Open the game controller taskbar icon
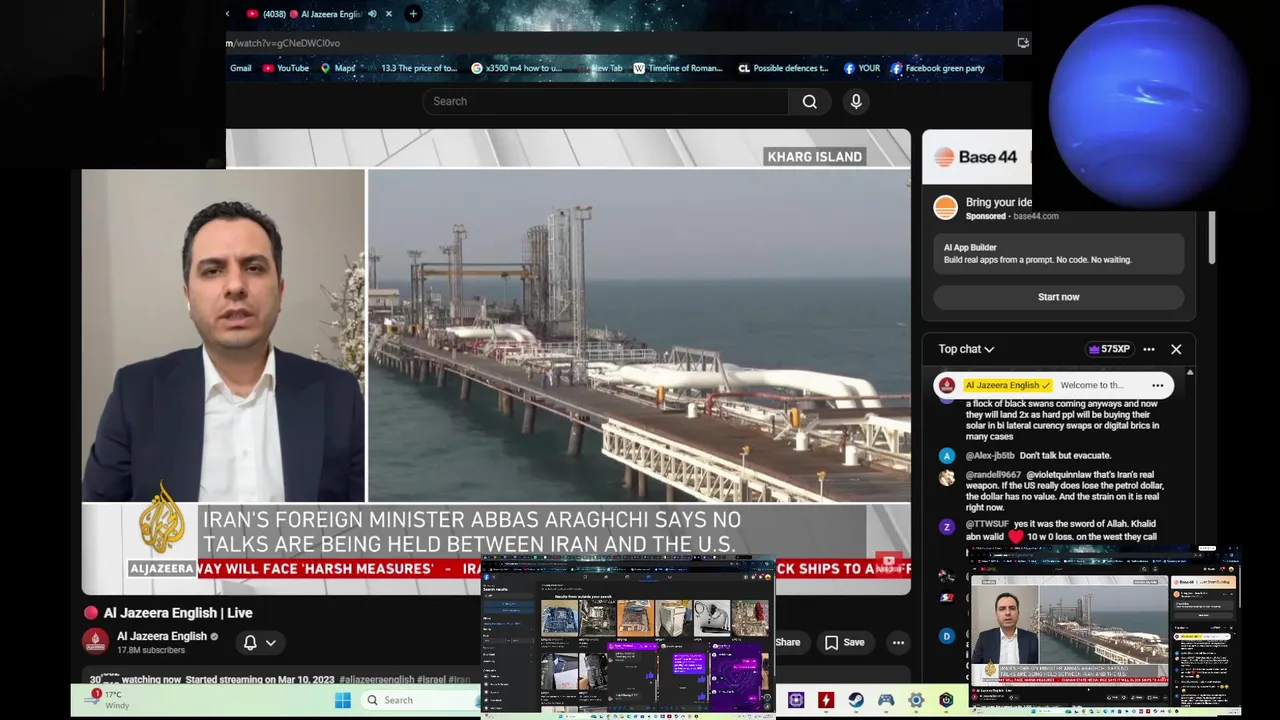The image size is (1280, 720). [886, 700]
